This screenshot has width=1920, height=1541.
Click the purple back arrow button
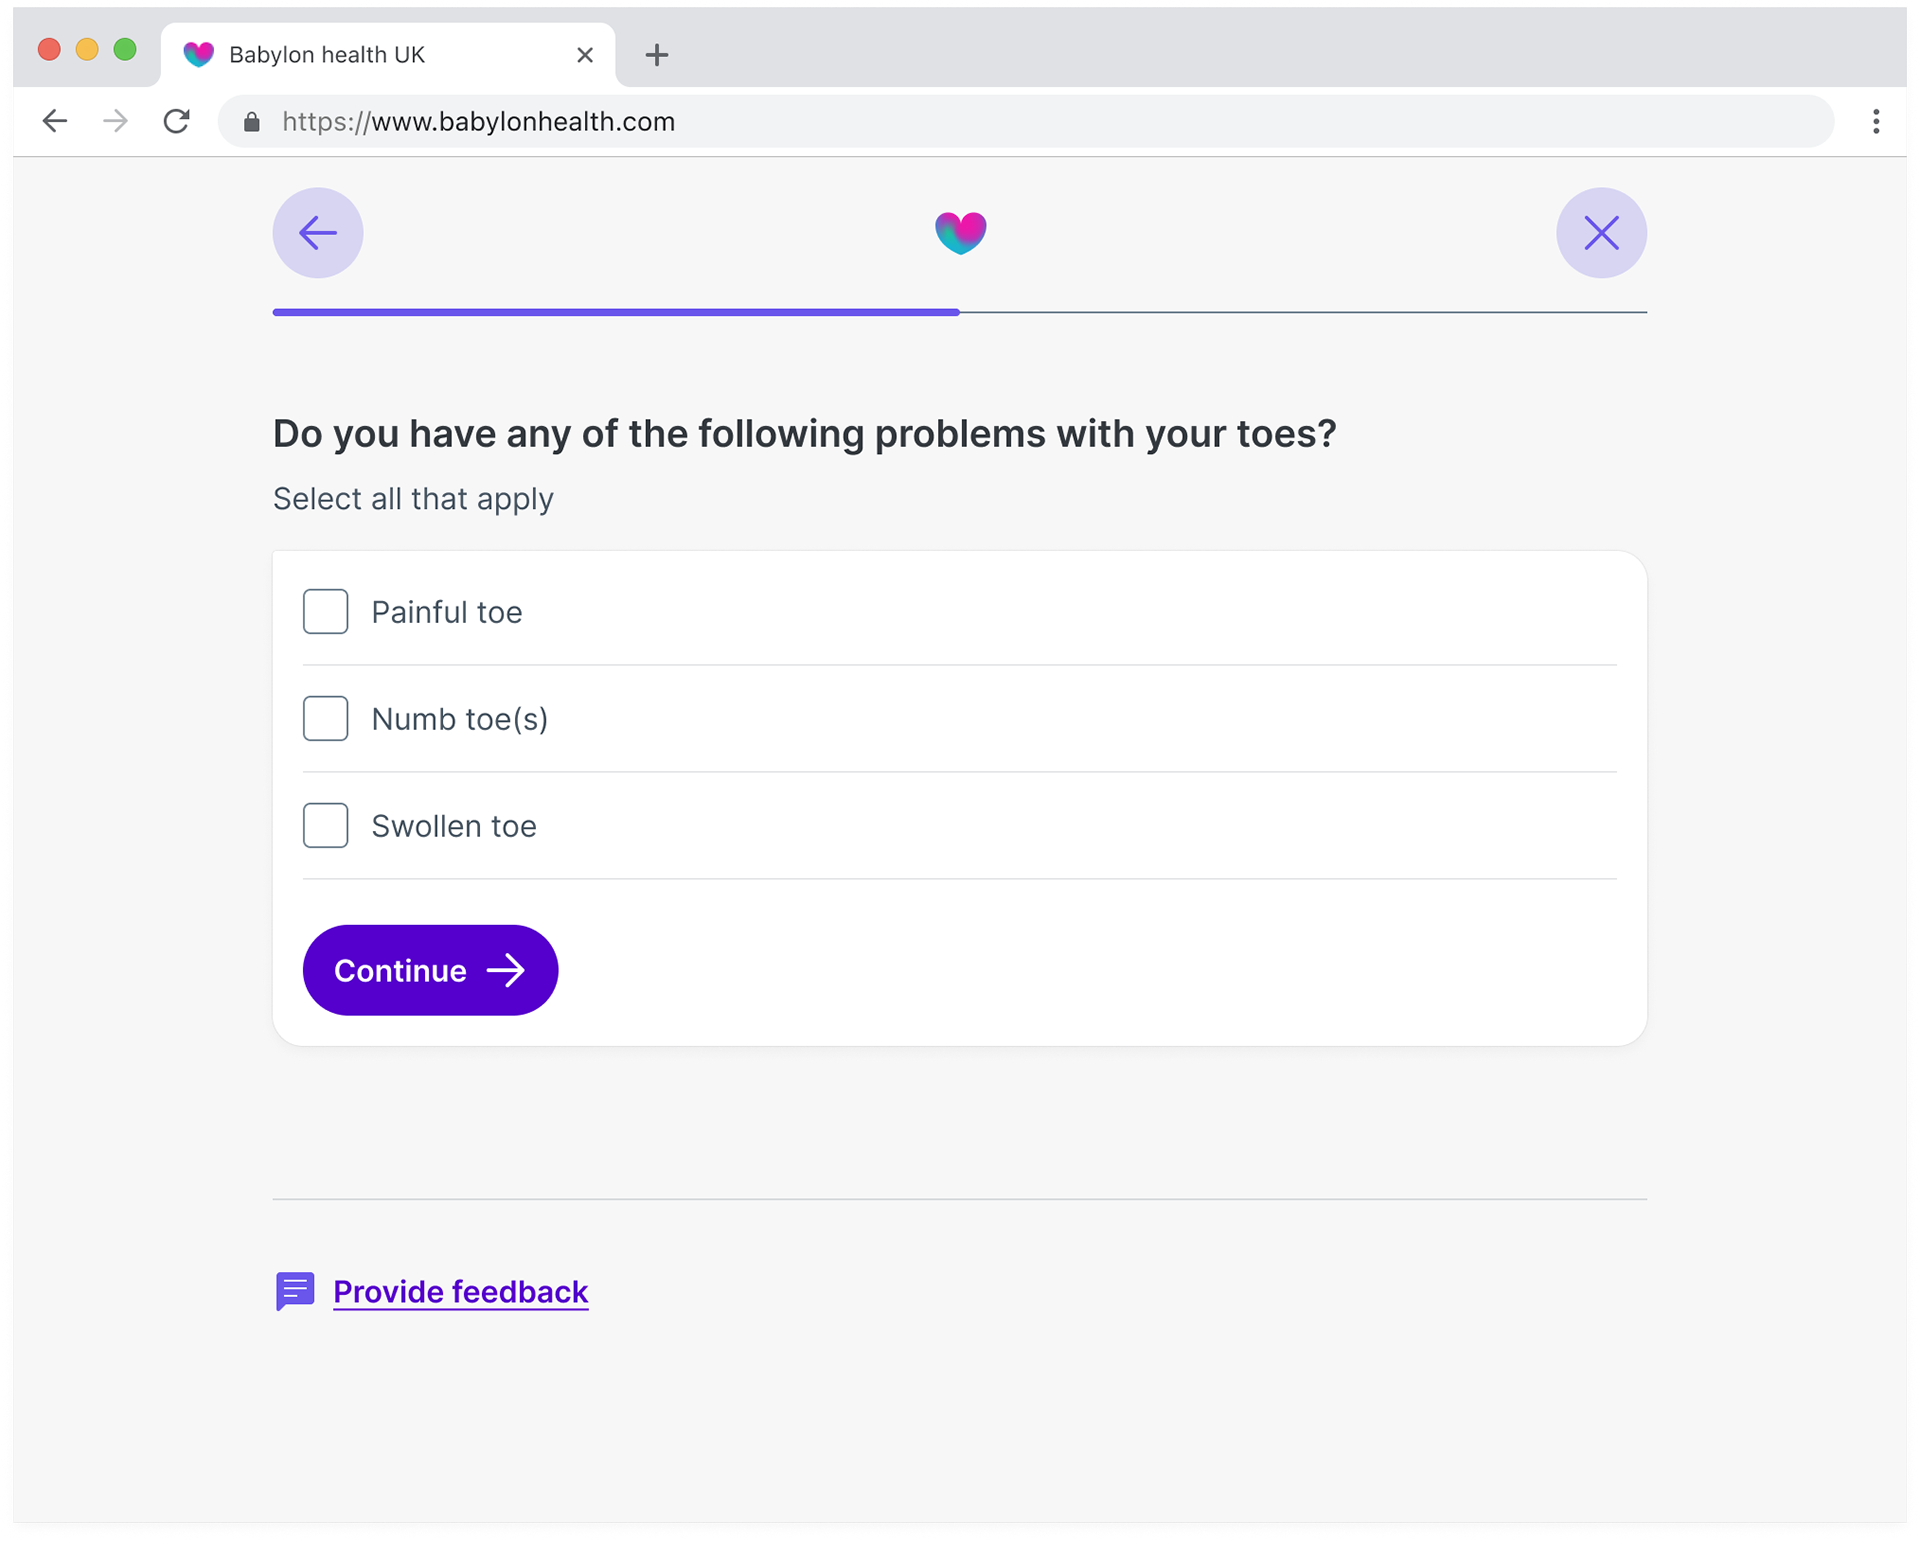318,233
